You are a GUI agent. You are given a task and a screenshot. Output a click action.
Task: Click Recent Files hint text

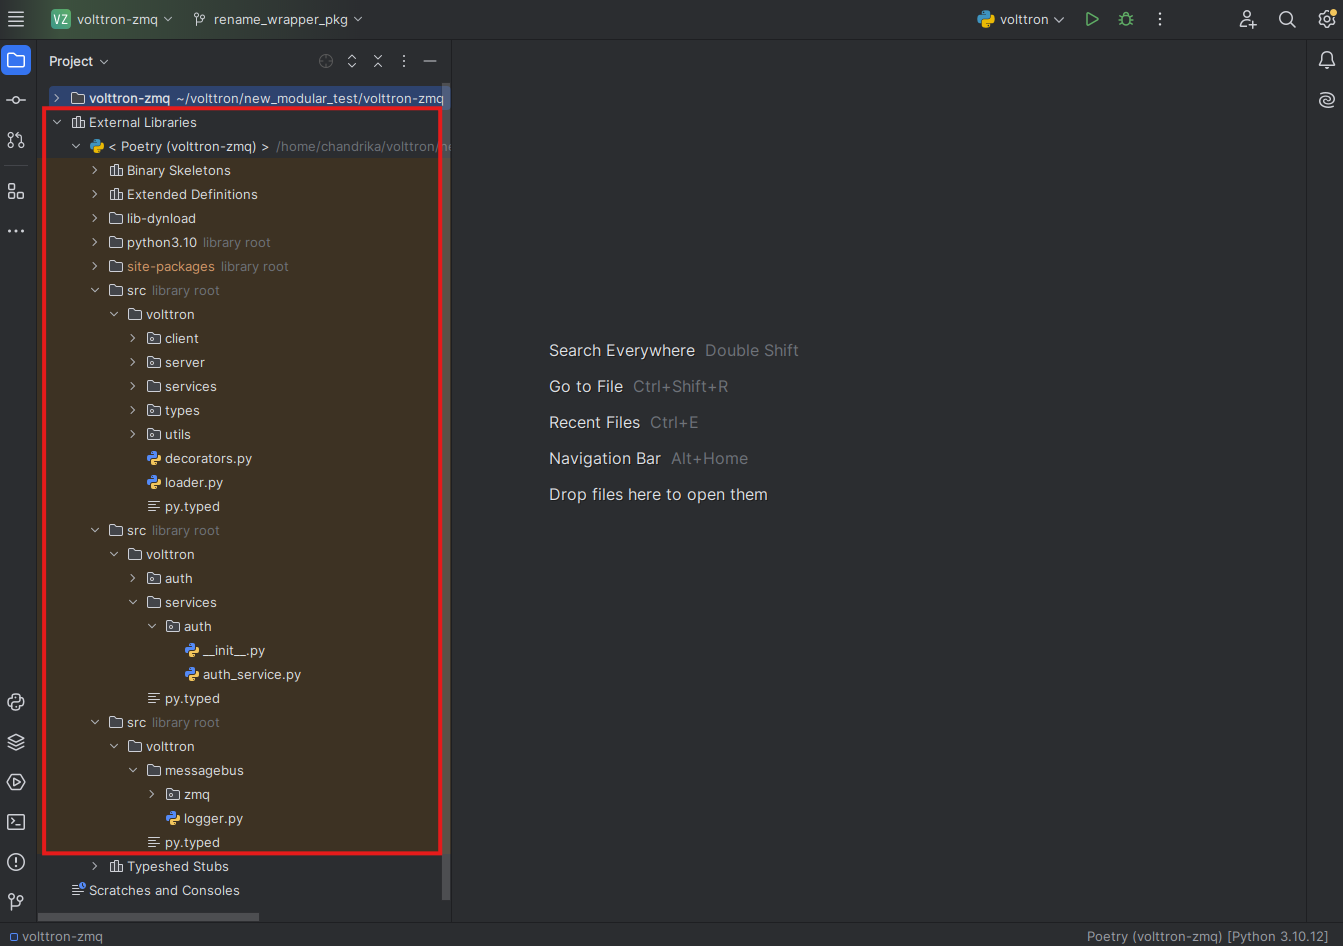coord(594,422)
